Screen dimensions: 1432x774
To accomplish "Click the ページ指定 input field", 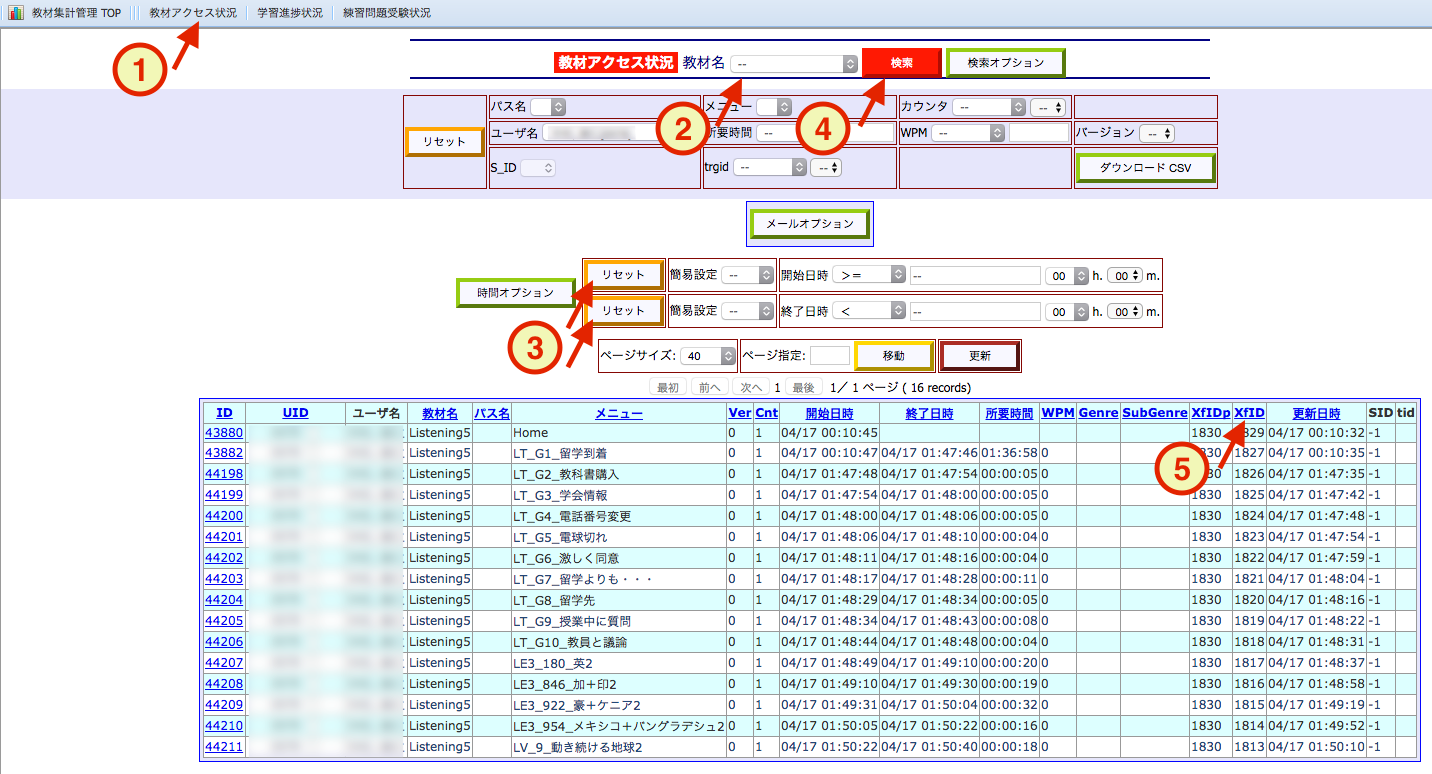I will 830,356.
